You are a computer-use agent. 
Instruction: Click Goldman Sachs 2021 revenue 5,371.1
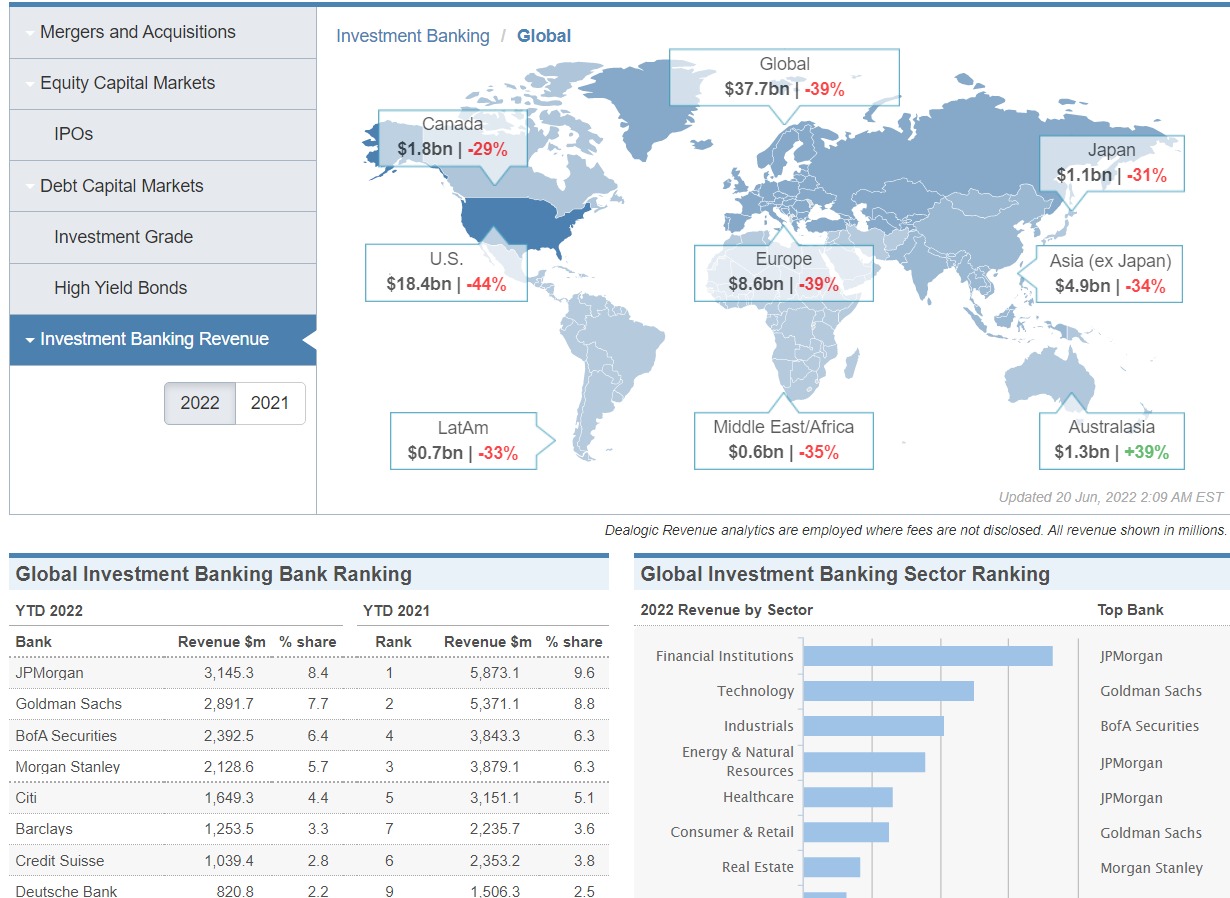(495, 704)
